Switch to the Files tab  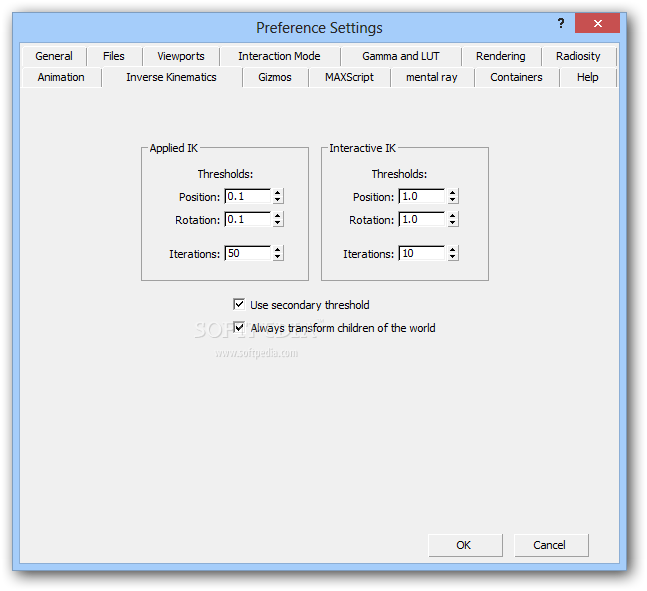(x=114, y=56)
